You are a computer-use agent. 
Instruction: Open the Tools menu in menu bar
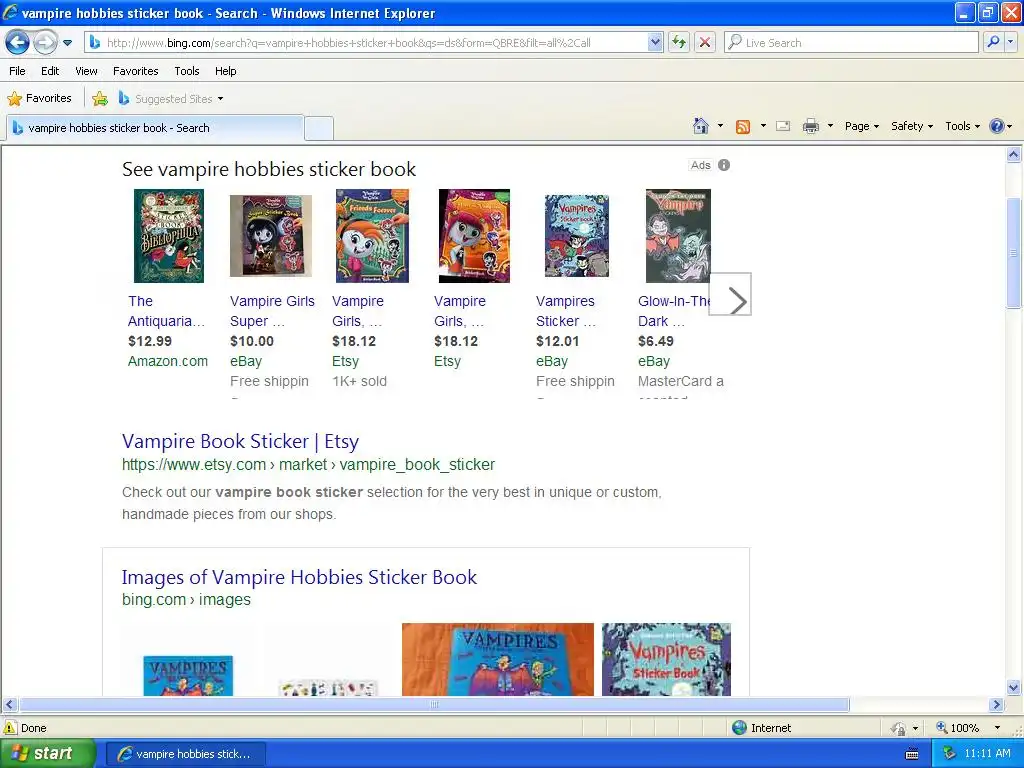tap(187, 71)
